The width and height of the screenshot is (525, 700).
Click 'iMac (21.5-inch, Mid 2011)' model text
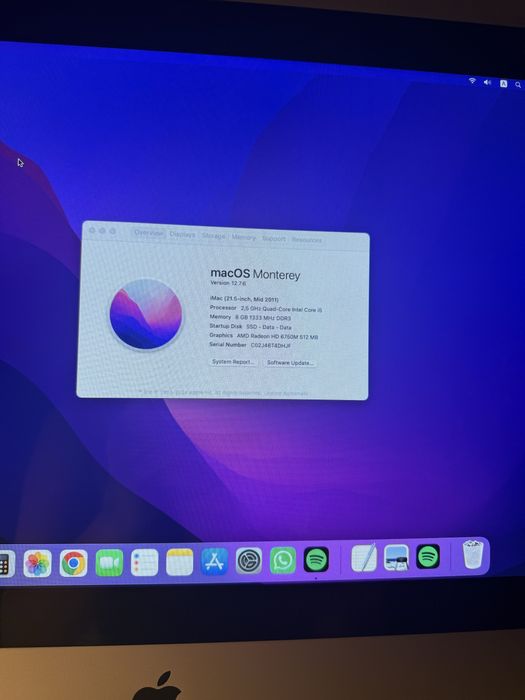point(244,299)
